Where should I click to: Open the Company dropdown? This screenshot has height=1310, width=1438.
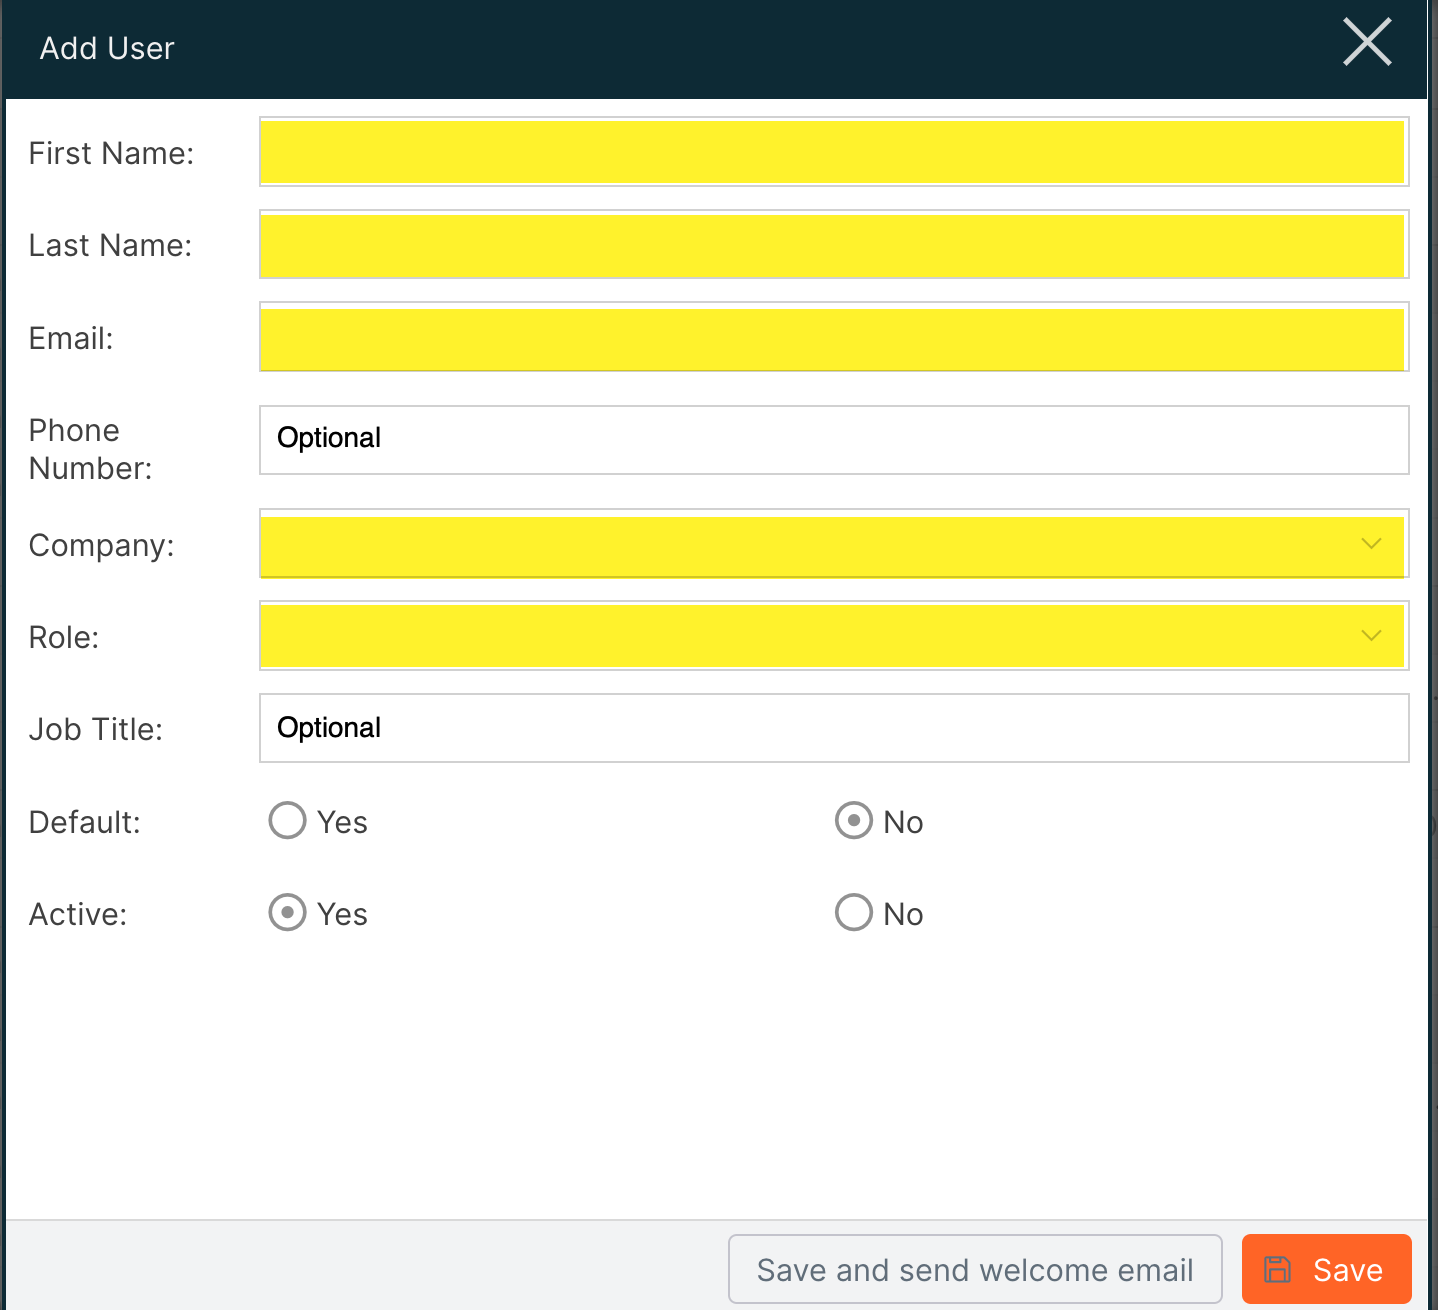[x=834, y=544]
